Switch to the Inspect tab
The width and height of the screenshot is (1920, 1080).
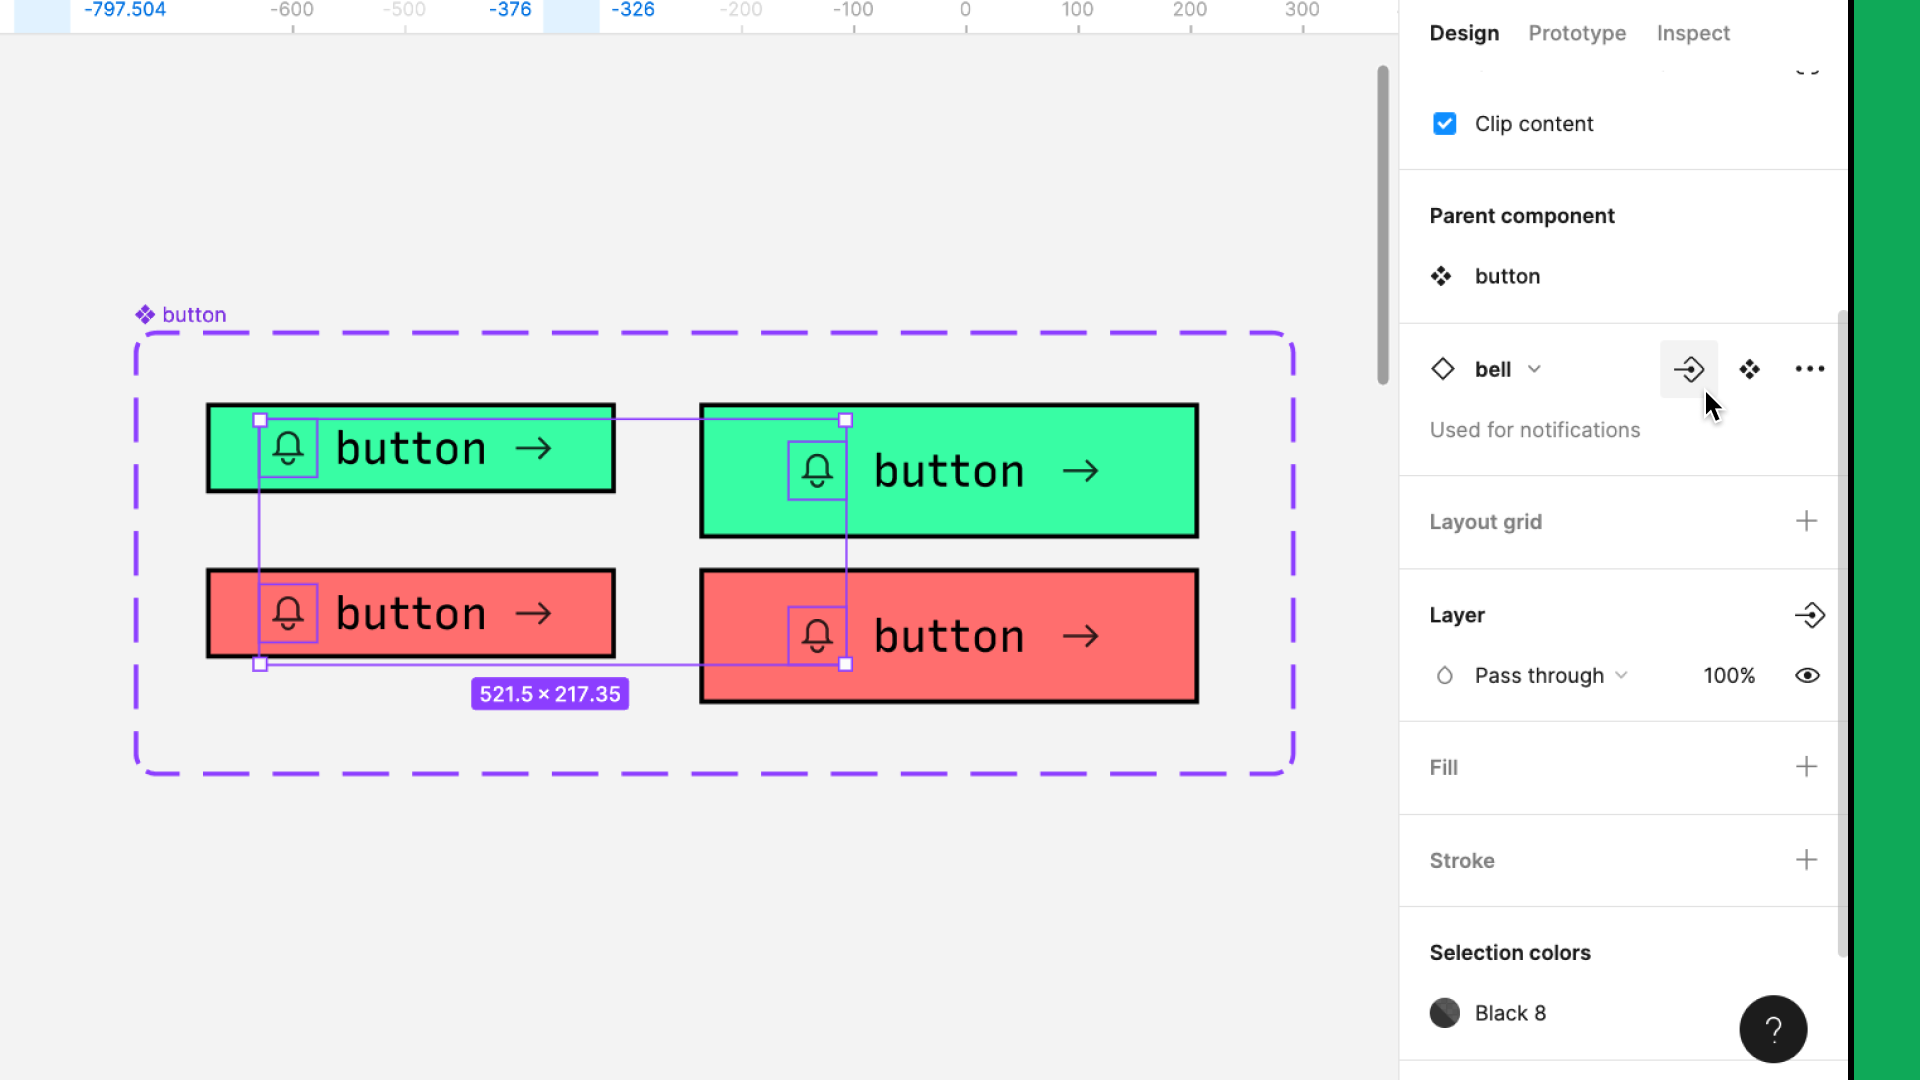tap(1693, 33)
